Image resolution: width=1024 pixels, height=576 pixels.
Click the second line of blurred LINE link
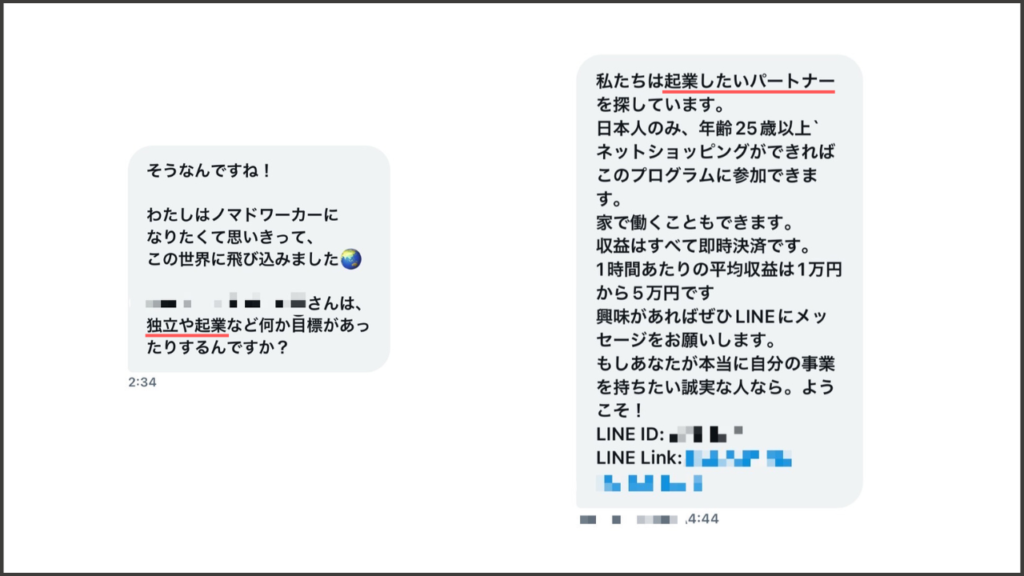650,483
